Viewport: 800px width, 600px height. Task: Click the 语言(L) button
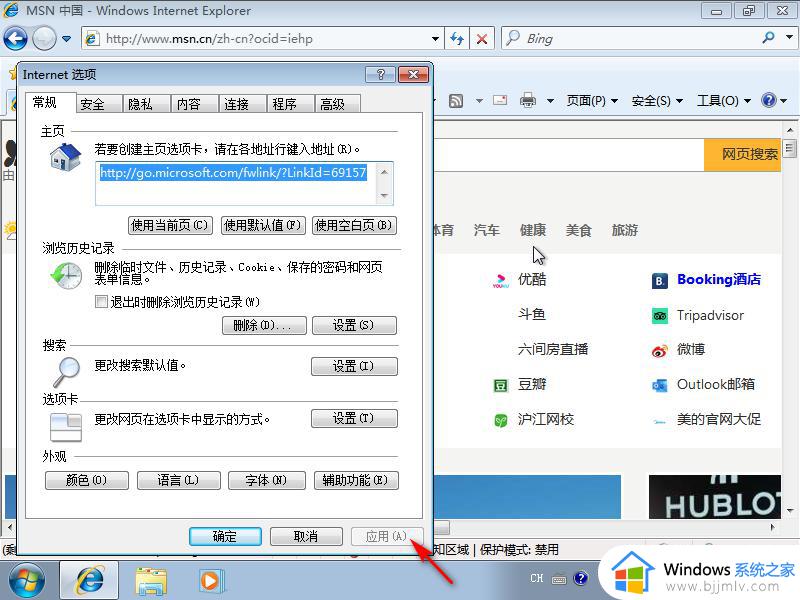pos(179,480)
